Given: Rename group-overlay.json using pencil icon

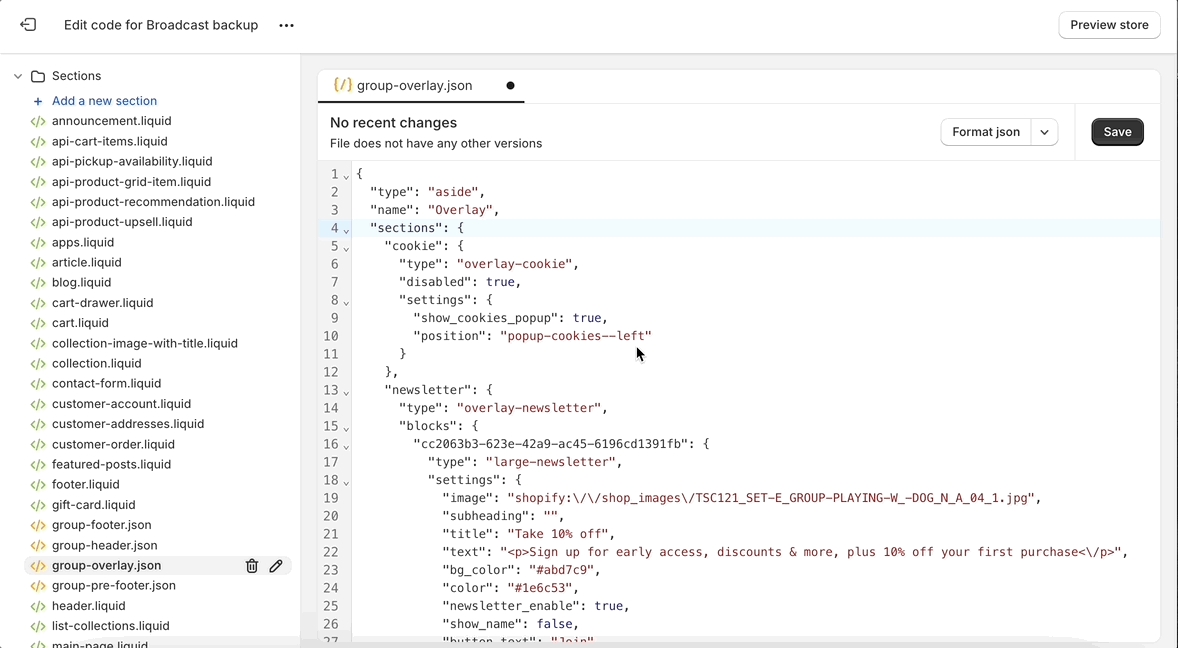Looking at the screenshot, I should [276, 566].
